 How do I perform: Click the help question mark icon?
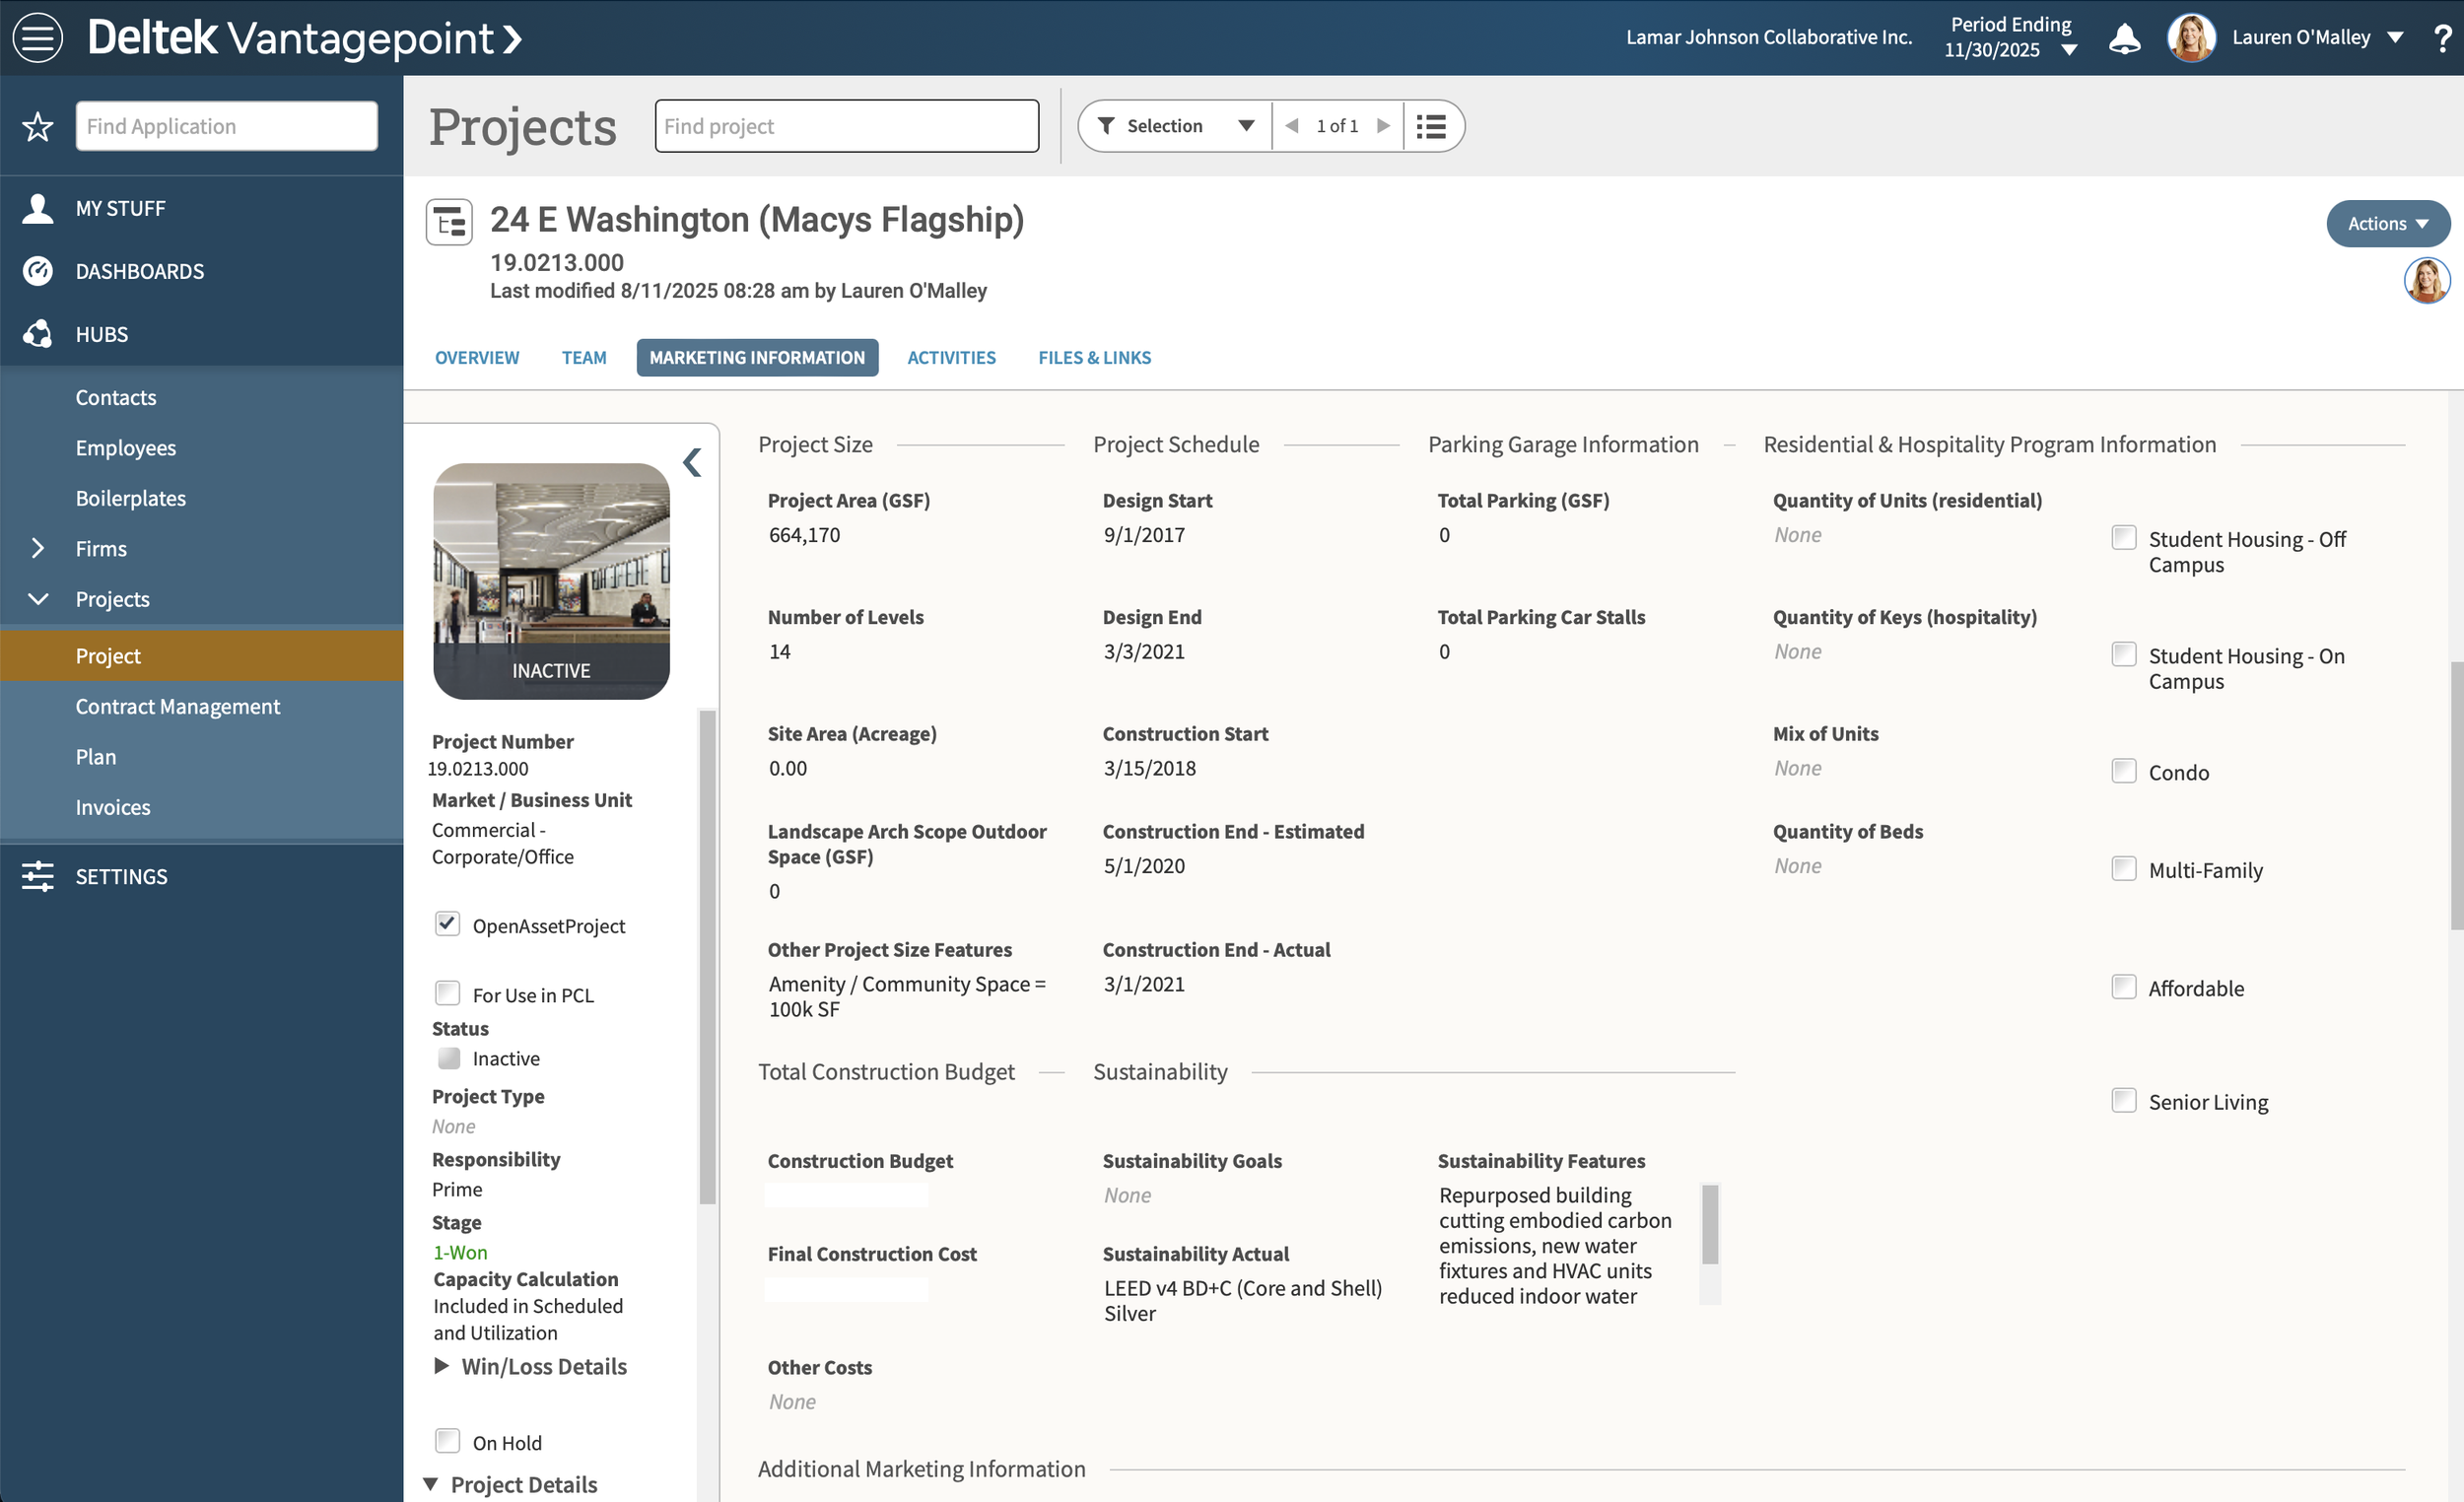point(2442,38)
